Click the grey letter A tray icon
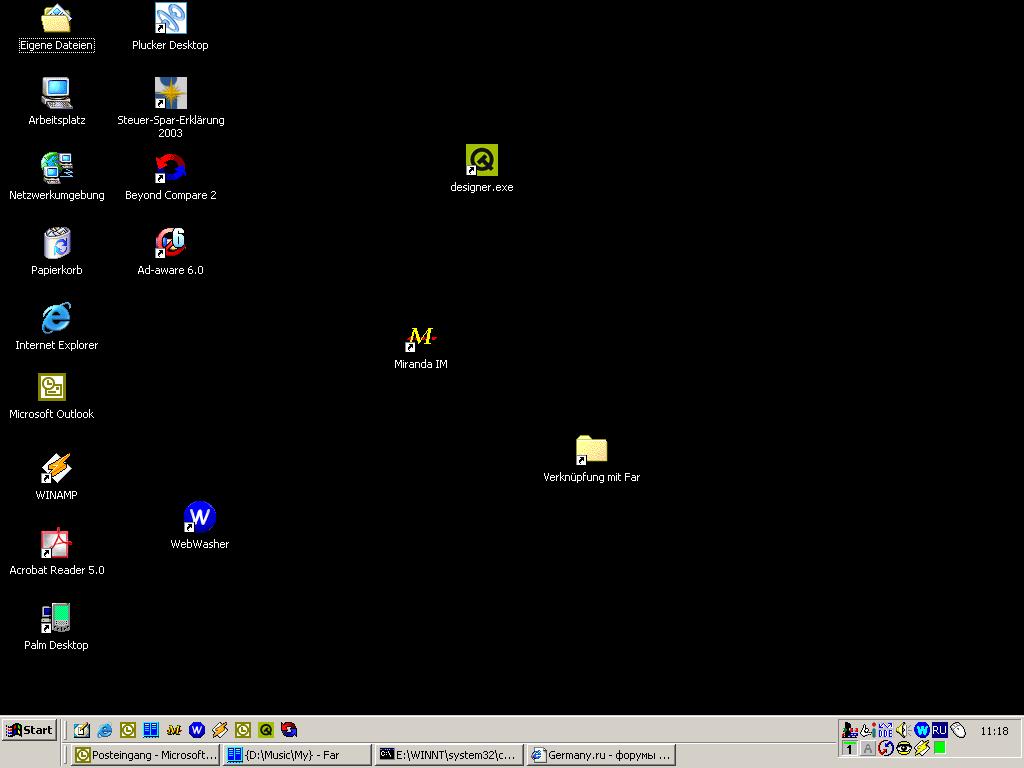Viewport: 1024px width, 768px height. pos(867,748)
